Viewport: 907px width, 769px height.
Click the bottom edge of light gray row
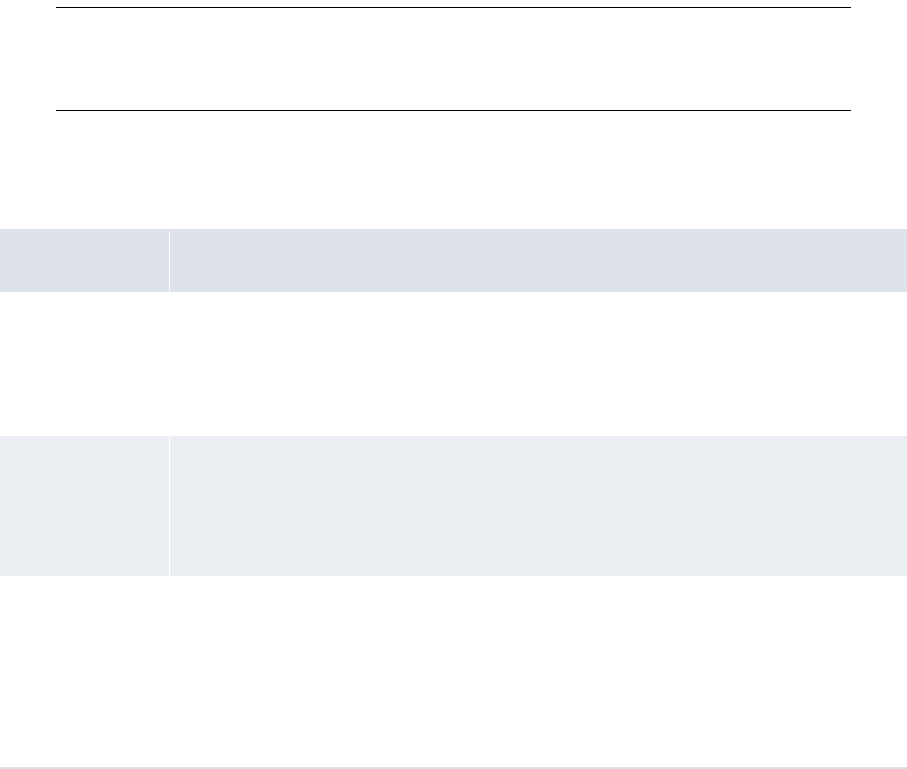coord(454,575)
